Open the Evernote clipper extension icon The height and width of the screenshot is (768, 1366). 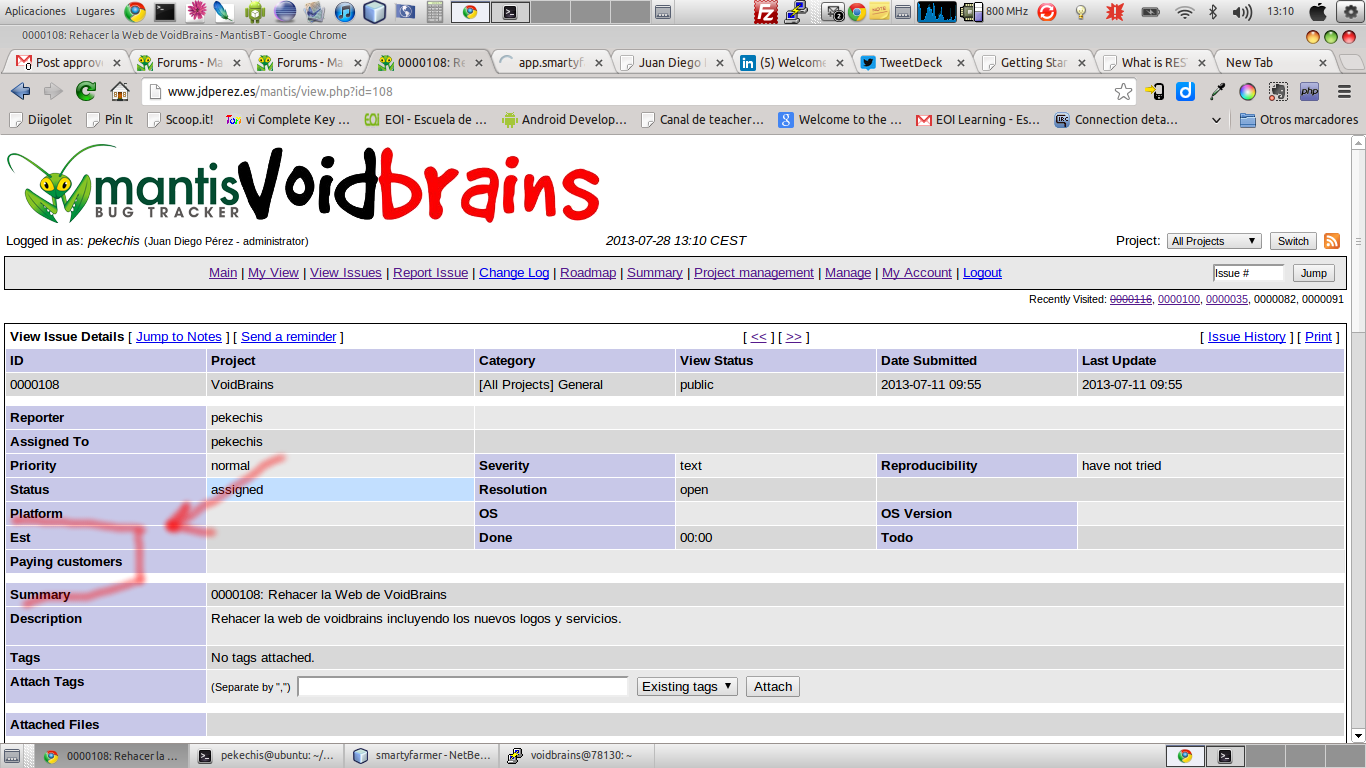(x=1278, y=92)
